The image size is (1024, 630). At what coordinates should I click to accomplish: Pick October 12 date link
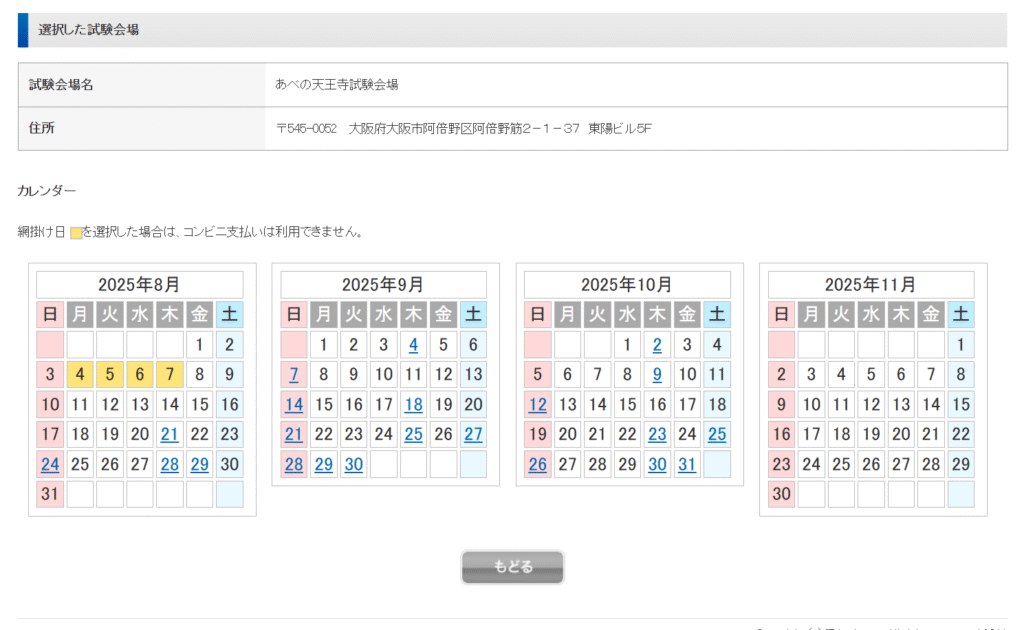pos(537,405)
